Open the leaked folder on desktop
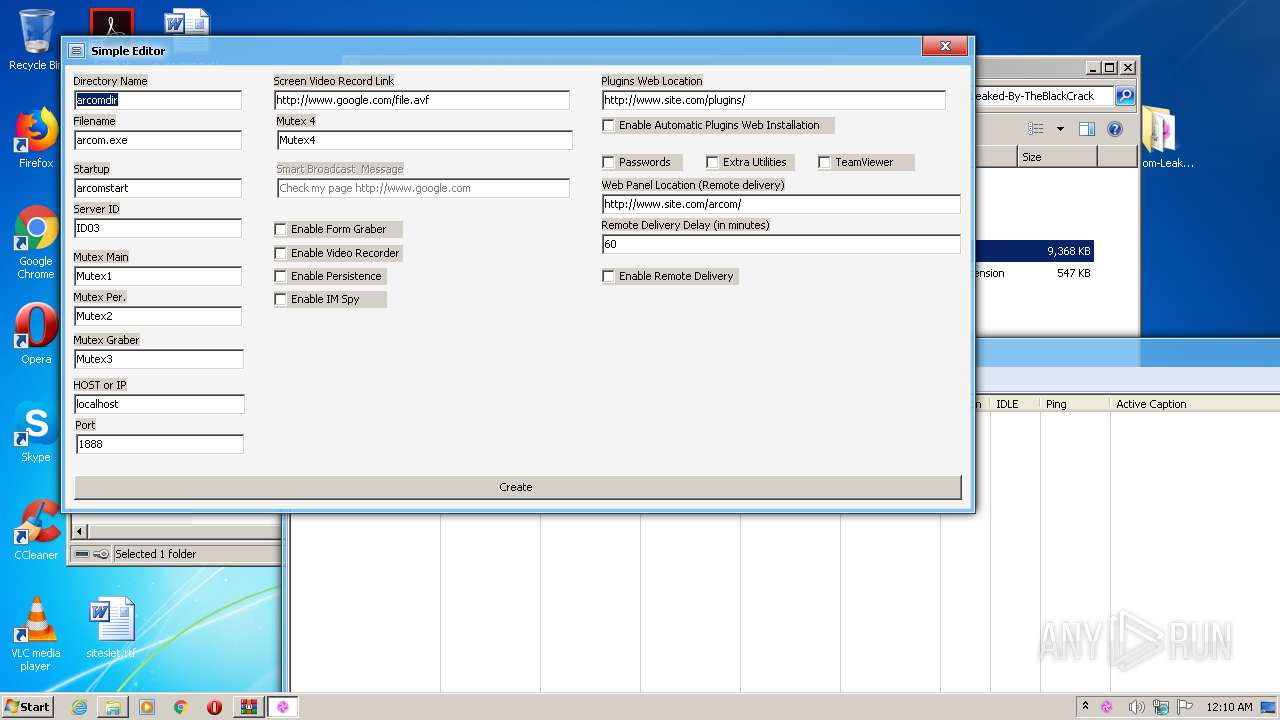 1163,138
